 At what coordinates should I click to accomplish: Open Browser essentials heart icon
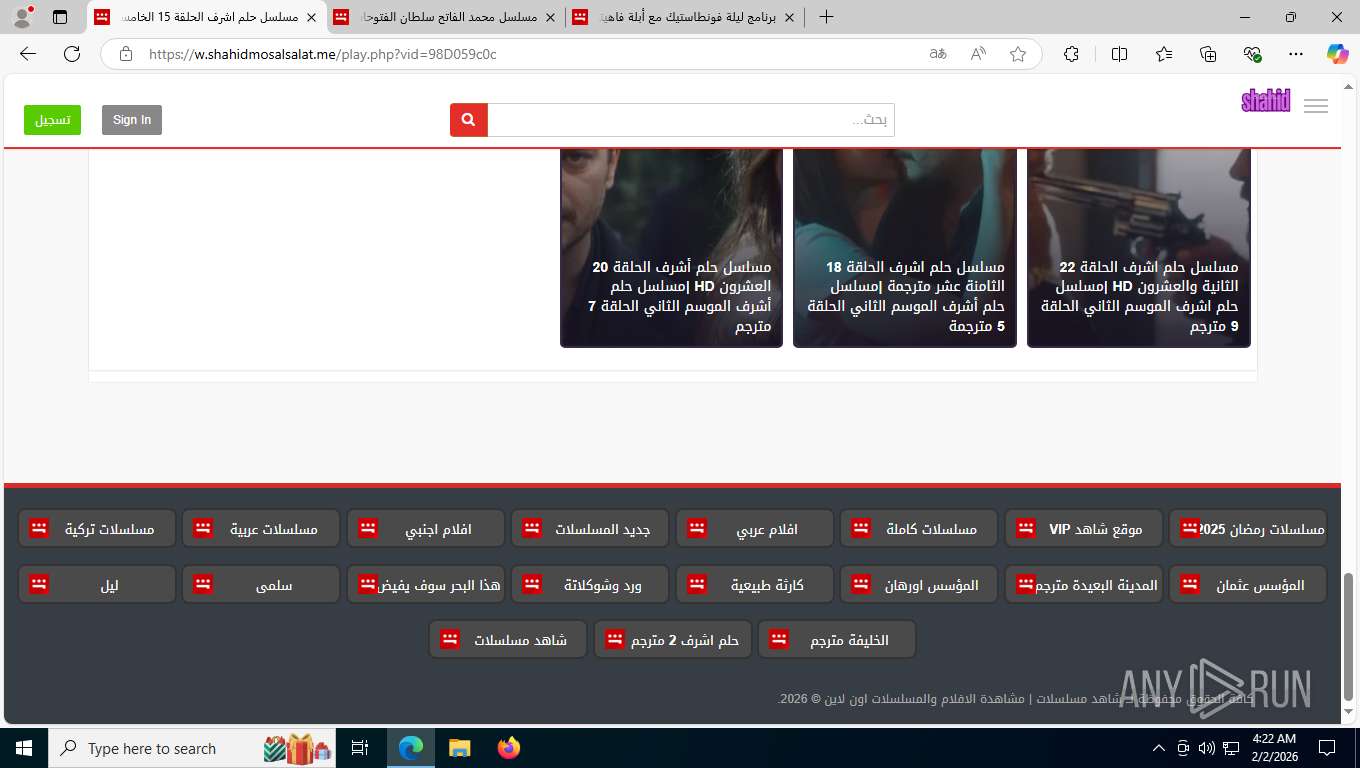click(x=1252, y=54)
